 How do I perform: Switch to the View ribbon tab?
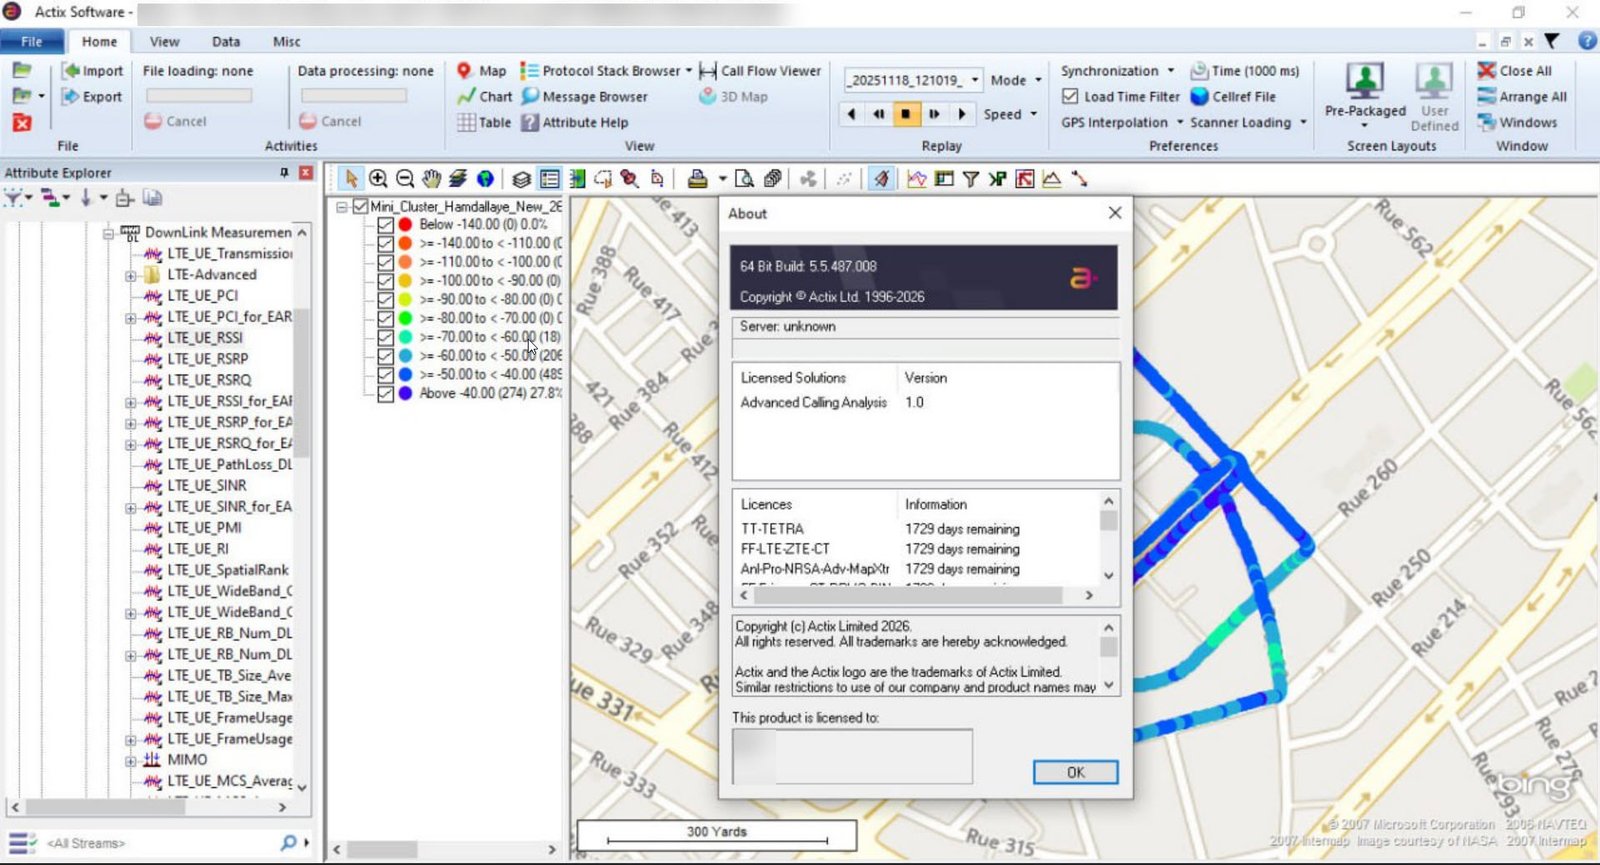tap(164, 41)
